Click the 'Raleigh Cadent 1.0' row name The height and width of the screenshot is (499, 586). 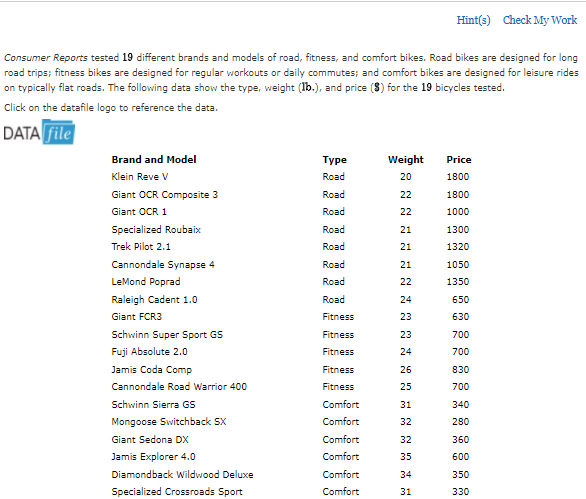154,299
